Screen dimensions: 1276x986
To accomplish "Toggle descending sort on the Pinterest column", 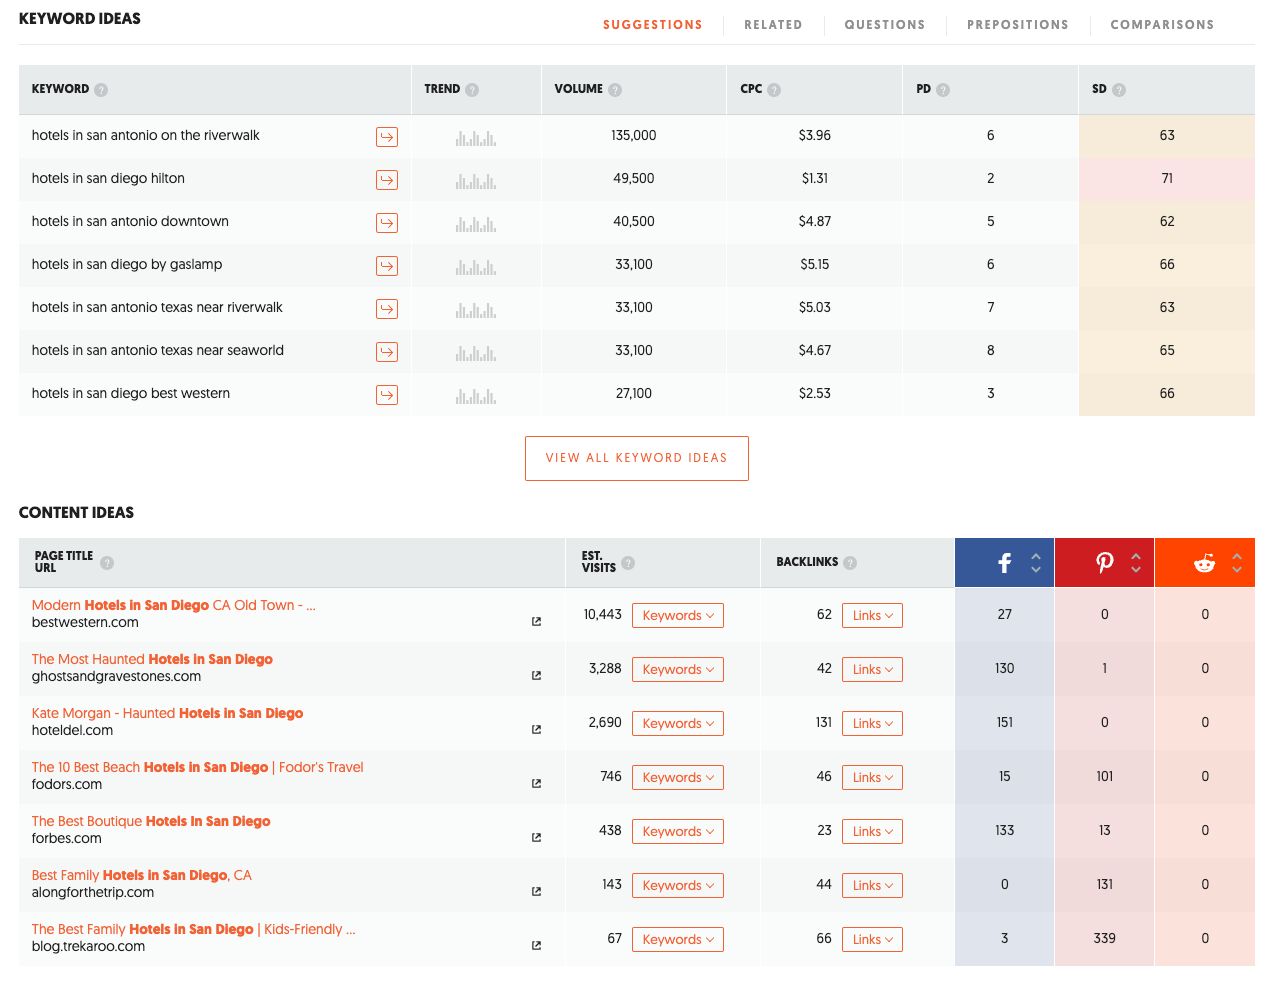I will click(1136, 570).
